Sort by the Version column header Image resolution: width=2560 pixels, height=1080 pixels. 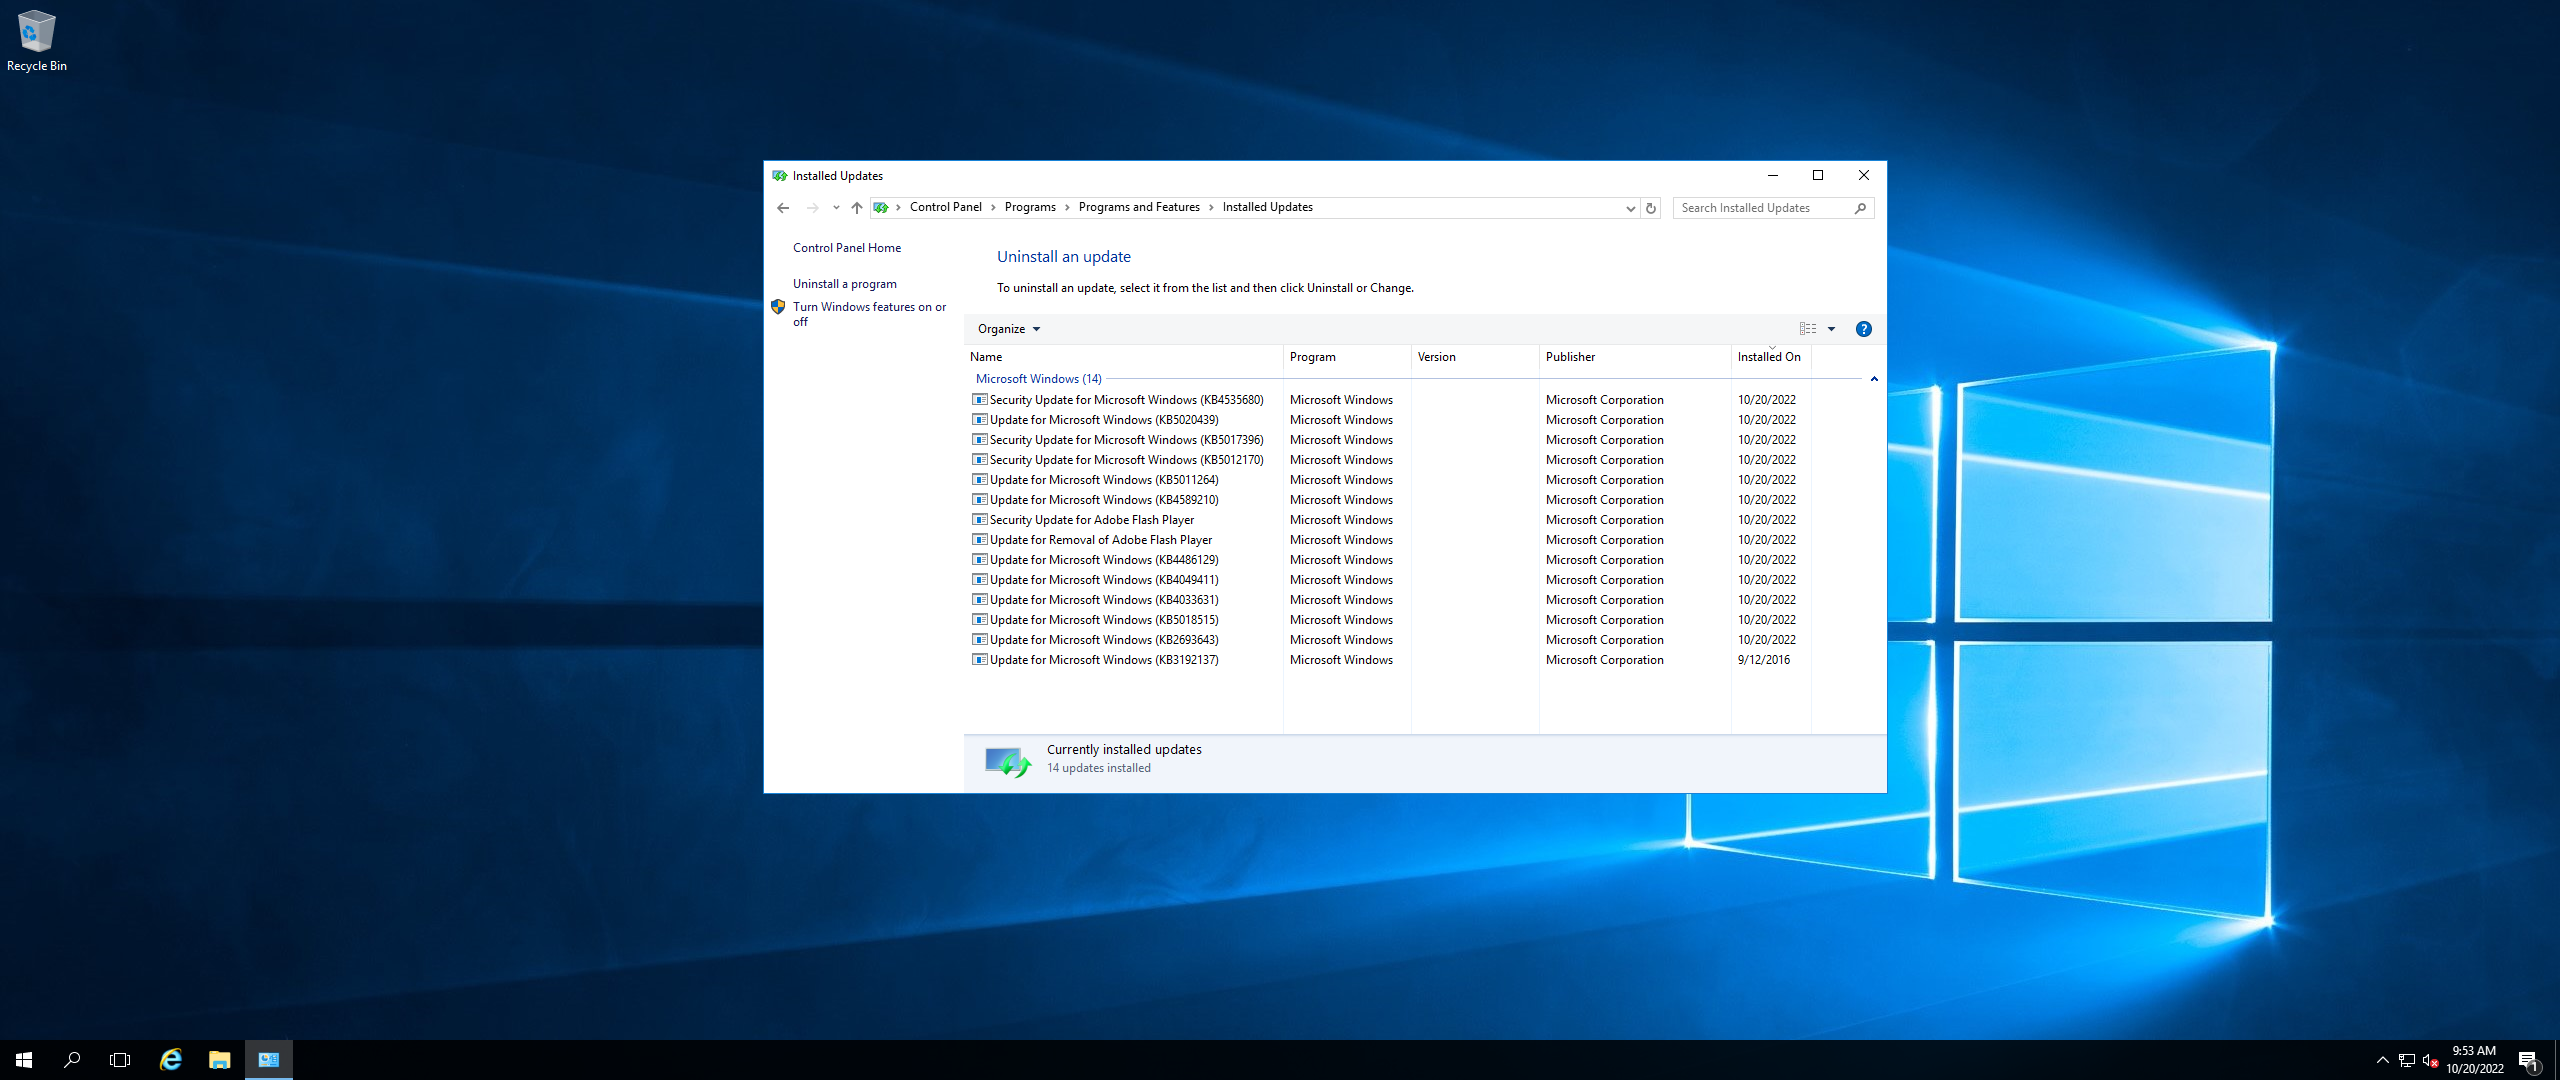click(x=1475, y=357)
